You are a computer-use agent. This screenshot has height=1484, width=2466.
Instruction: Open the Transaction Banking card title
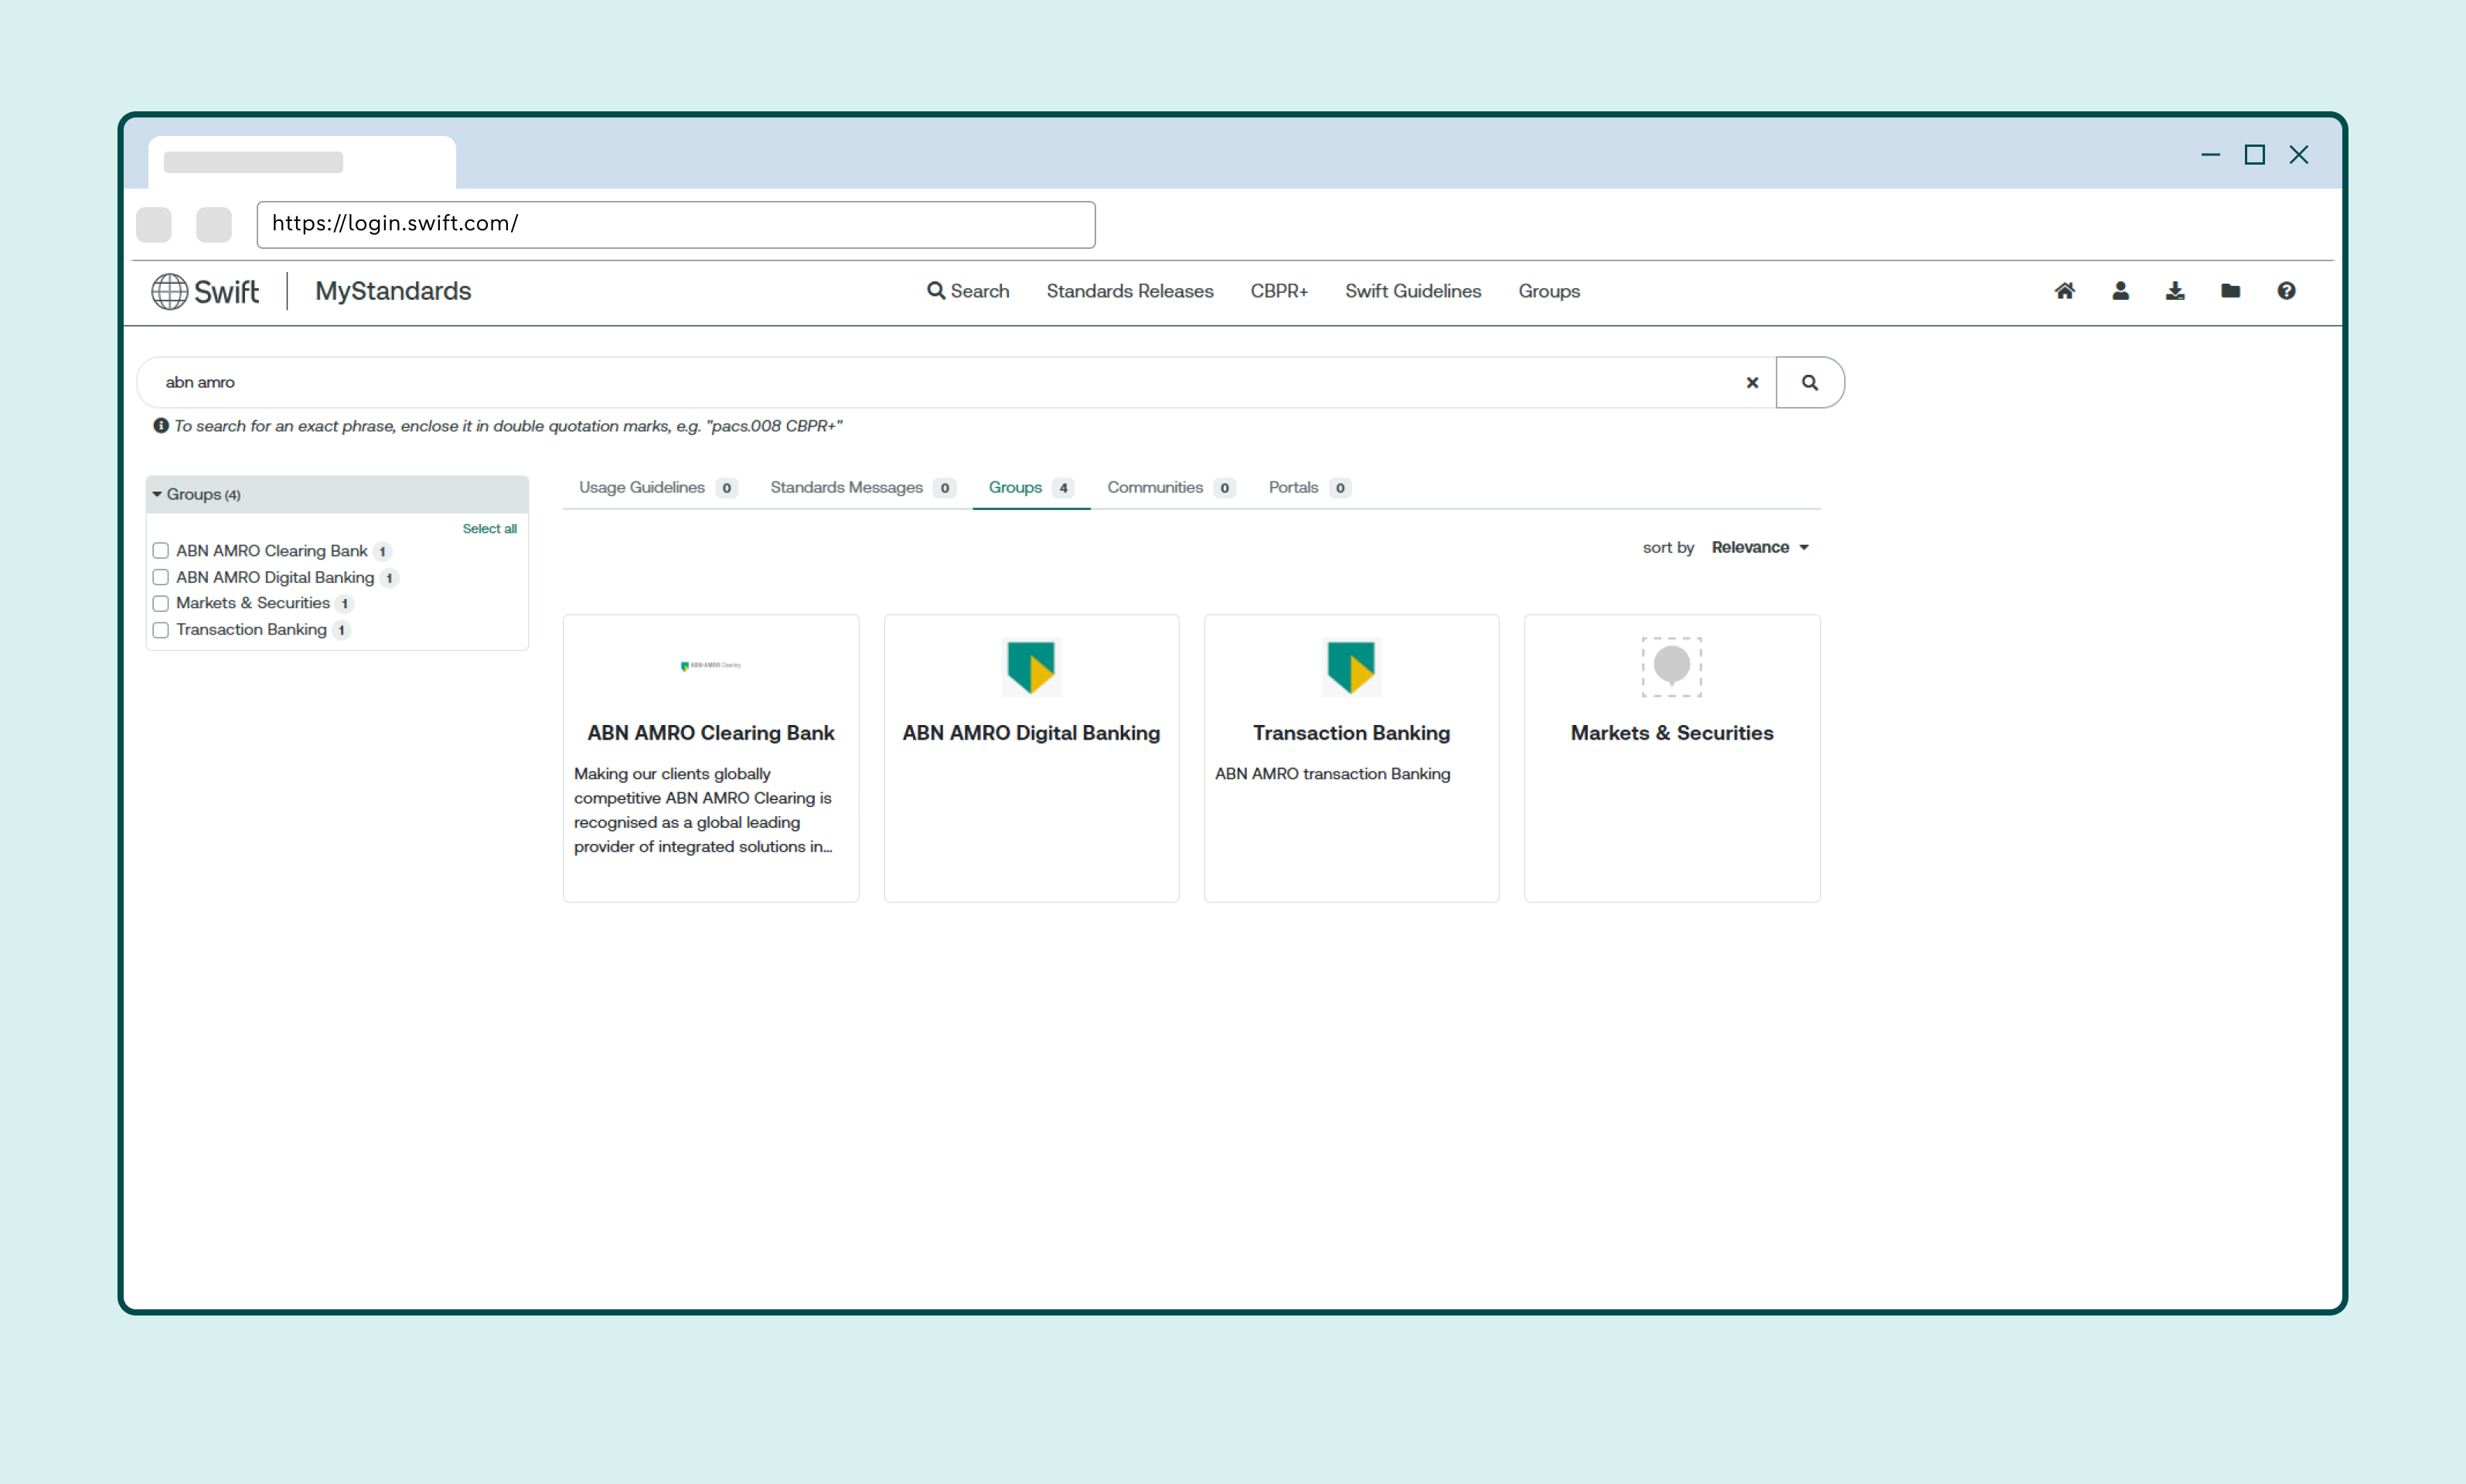[1351, 733]
